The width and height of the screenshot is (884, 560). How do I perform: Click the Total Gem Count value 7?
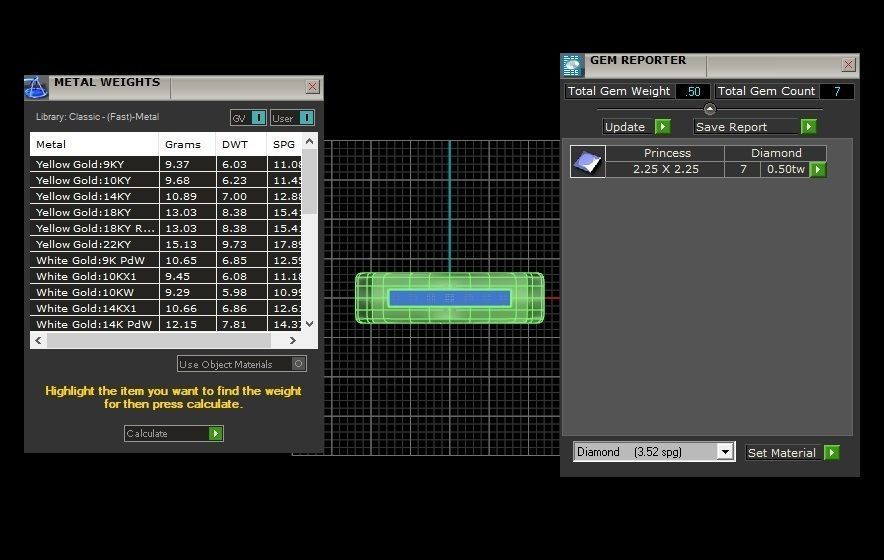pos(837,91)
